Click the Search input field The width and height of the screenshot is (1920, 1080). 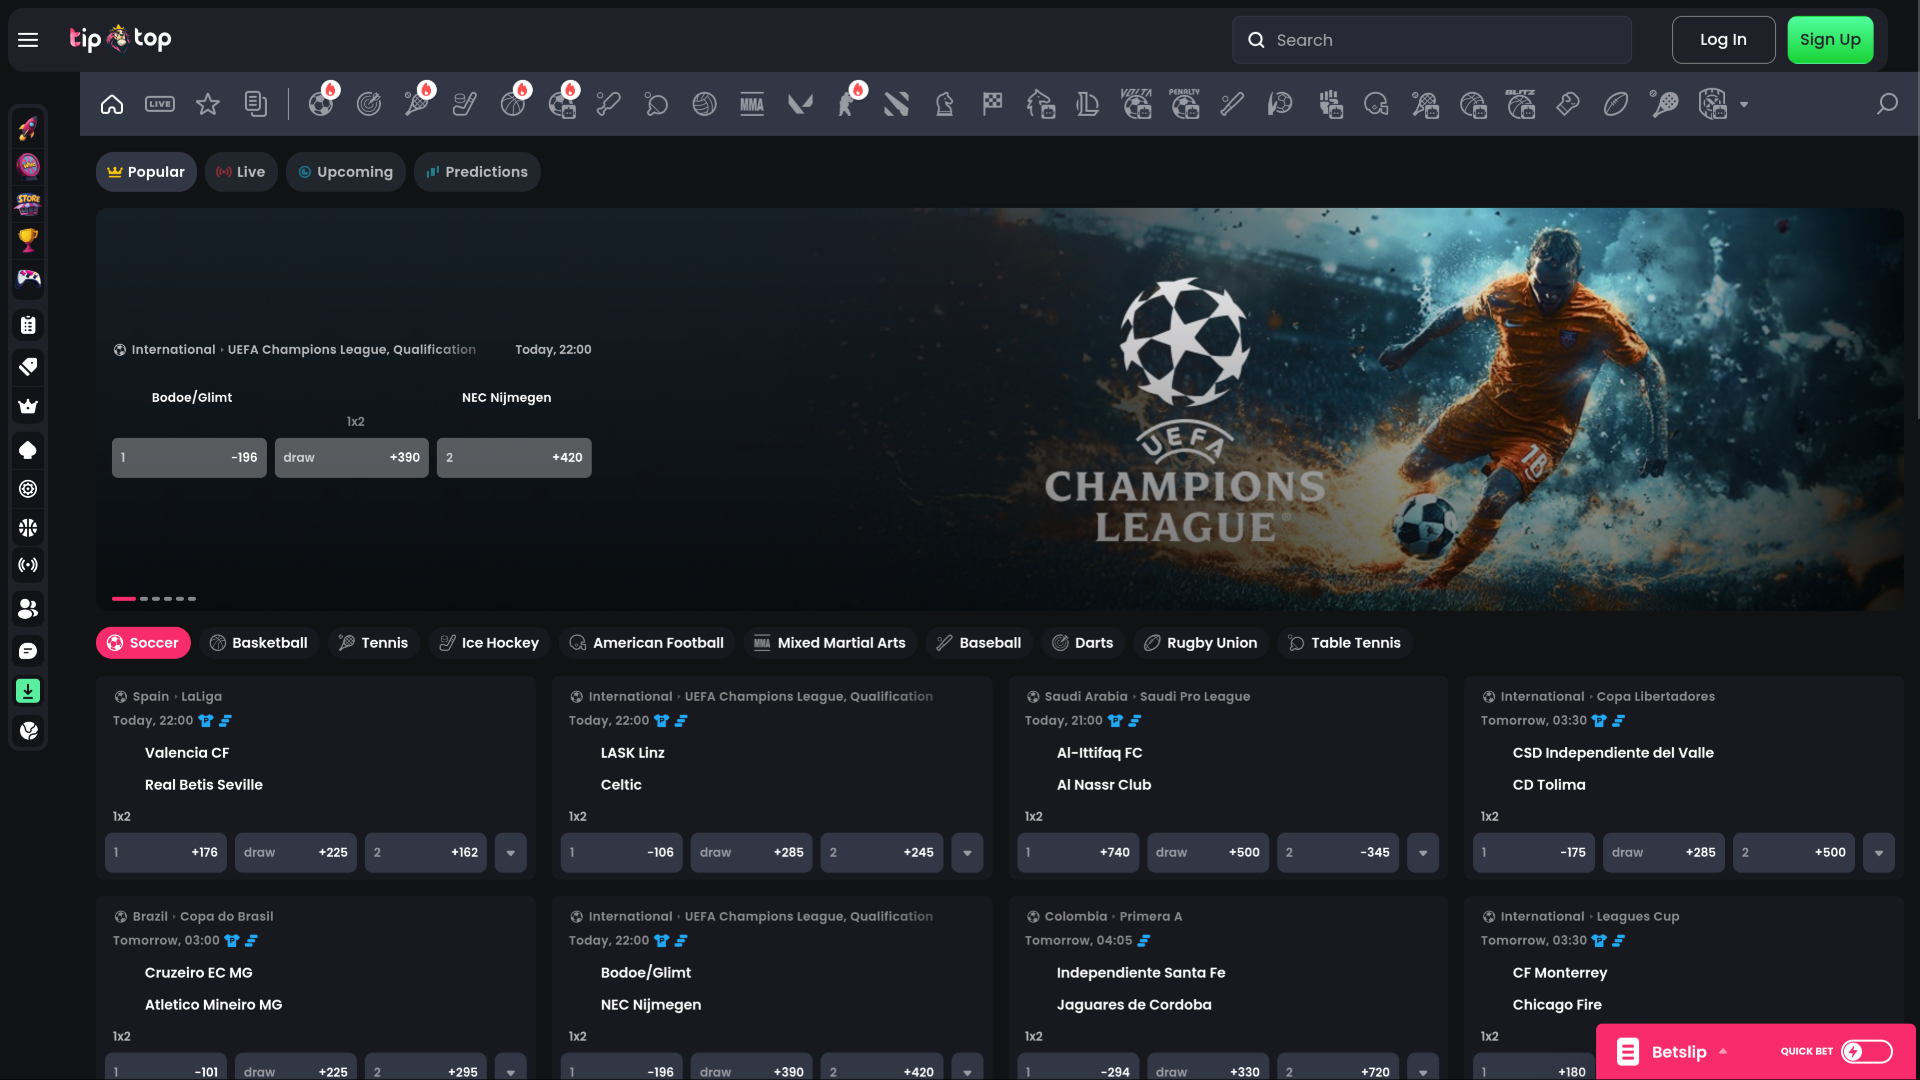(1432, 40)
